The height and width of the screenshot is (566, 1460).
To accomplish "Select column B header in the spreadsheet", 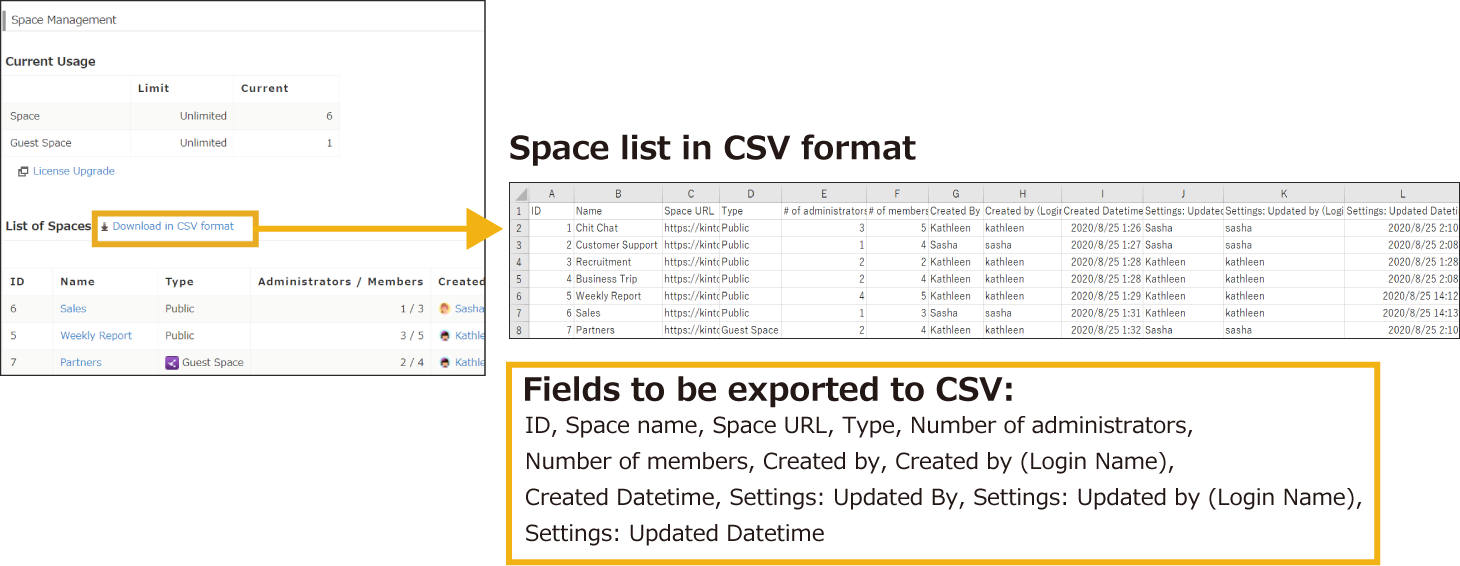I will [x=617, y=194].
